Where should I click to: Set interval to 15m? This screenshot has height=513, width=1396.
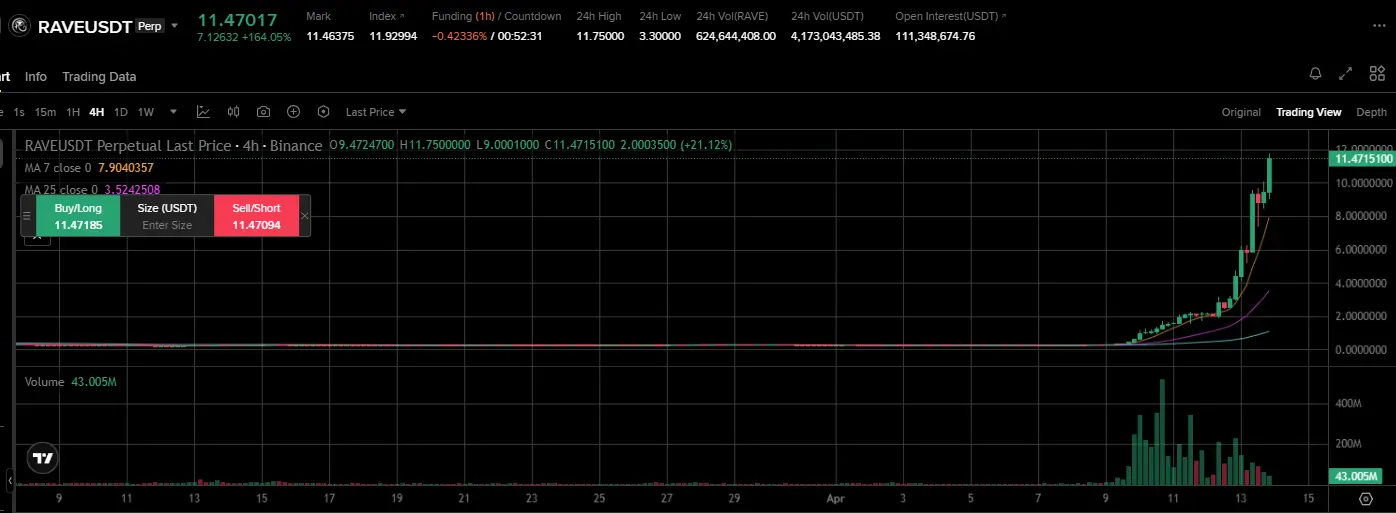[45, 112]
